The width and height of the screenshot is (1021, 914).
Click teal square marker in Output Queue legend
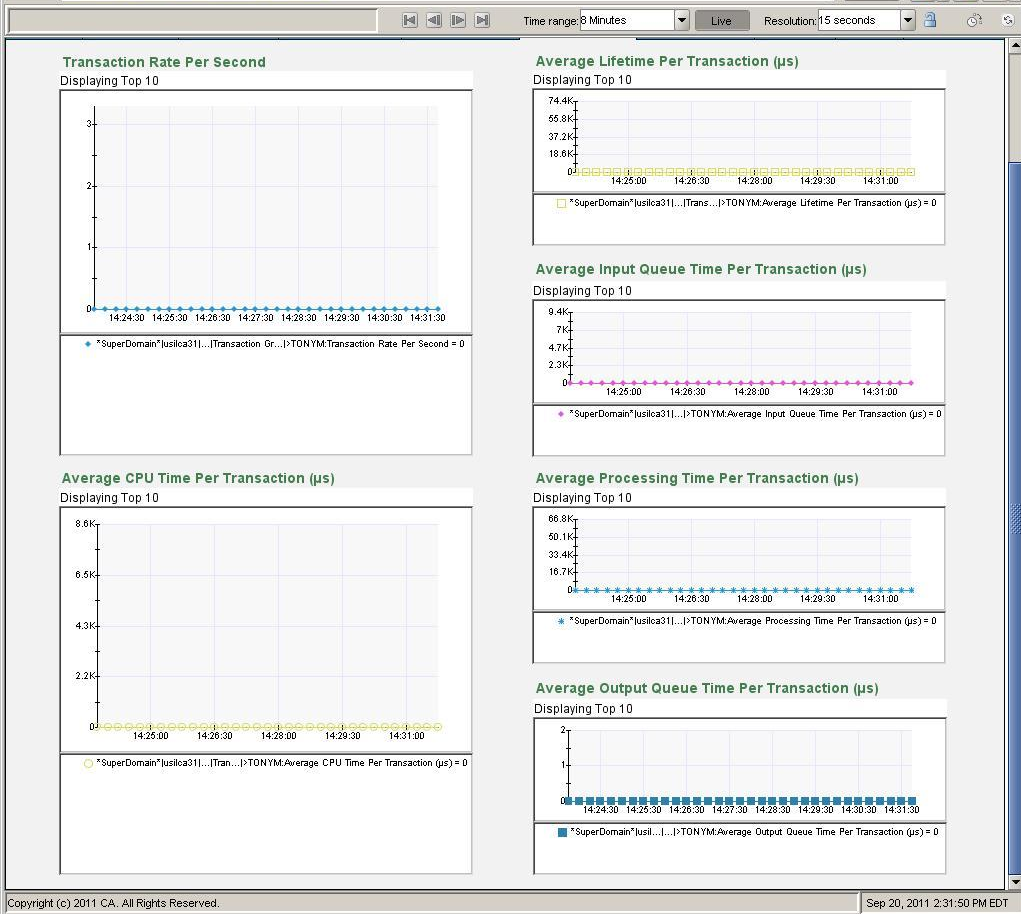(563, 832)
